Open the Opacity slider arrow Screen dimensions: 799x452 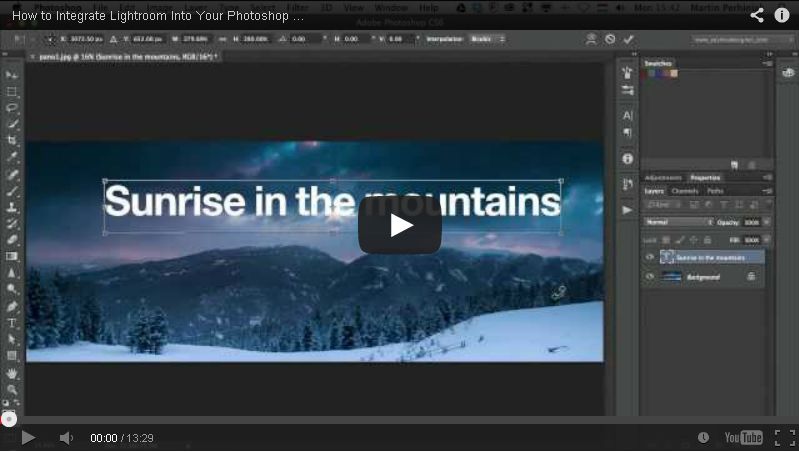point(767,222)
